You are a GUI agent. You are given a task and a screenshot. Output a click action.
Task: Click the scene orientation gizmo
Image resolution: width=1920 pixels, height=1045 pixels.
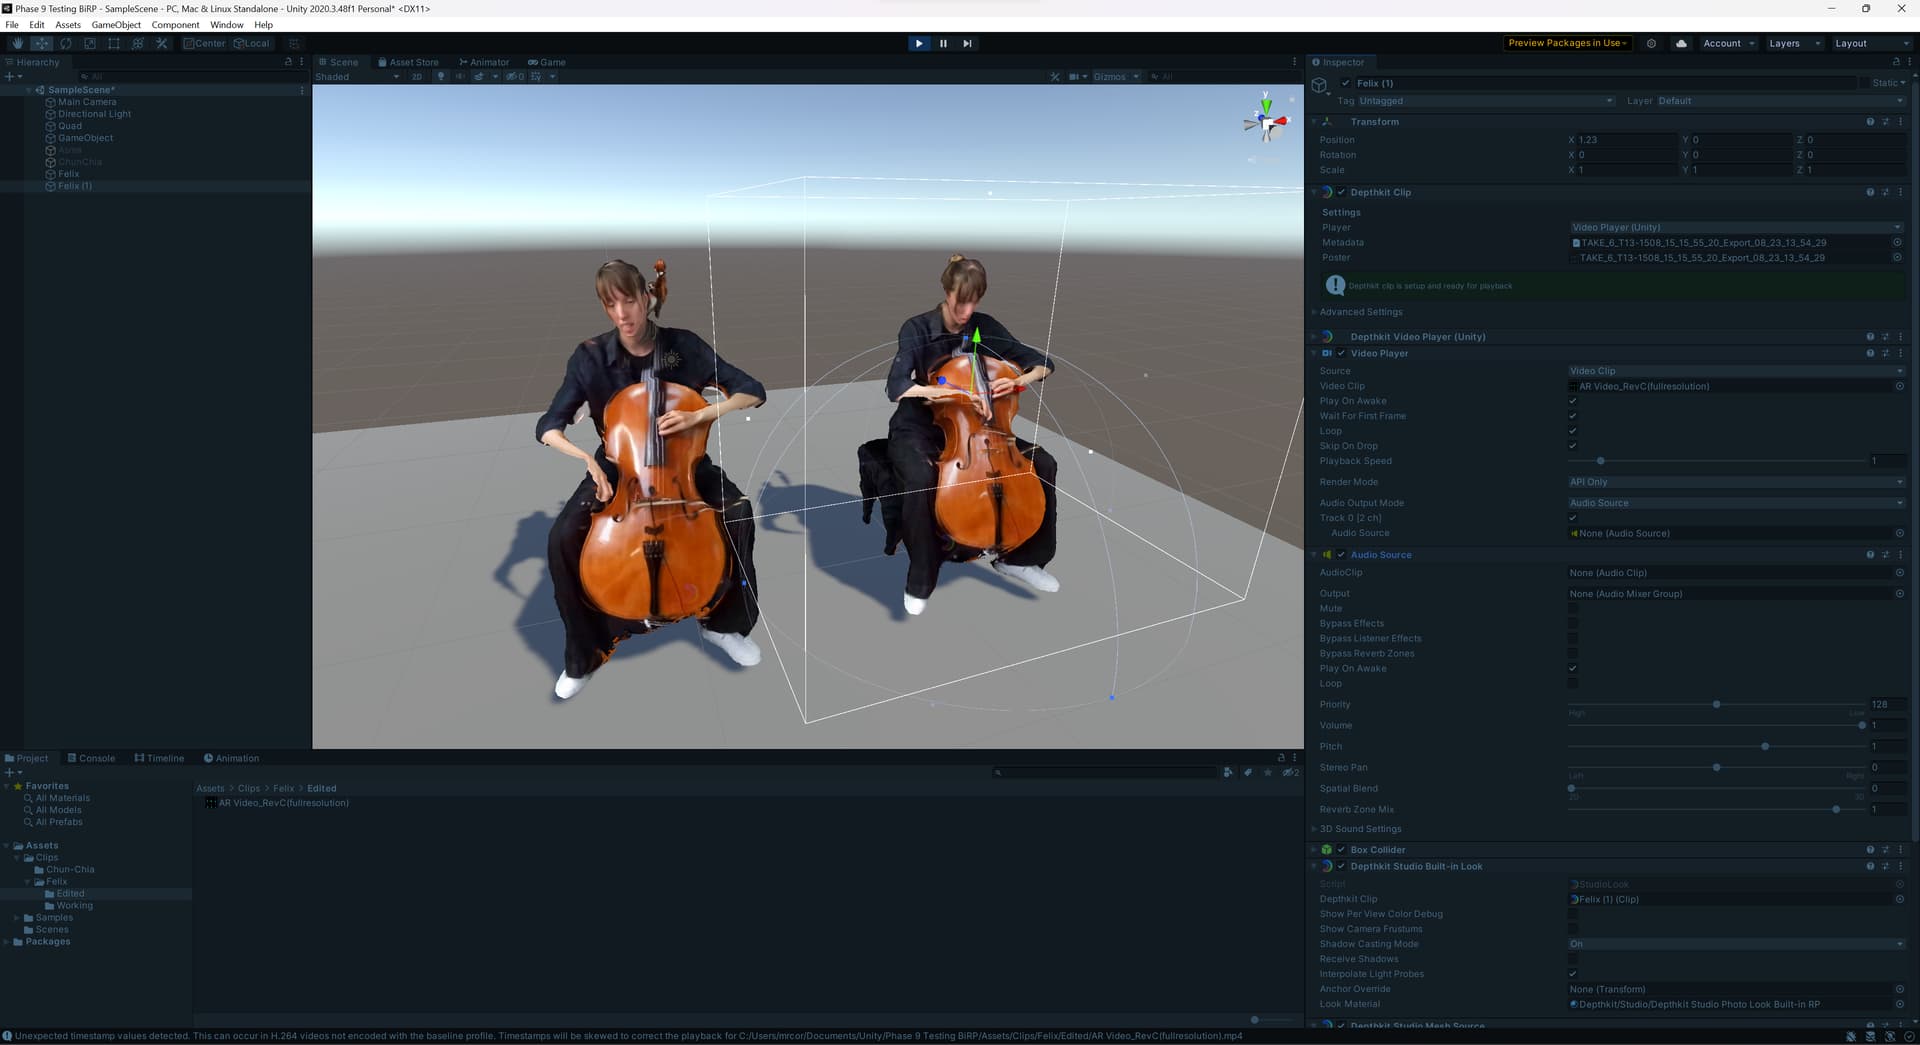point(1267,123)
